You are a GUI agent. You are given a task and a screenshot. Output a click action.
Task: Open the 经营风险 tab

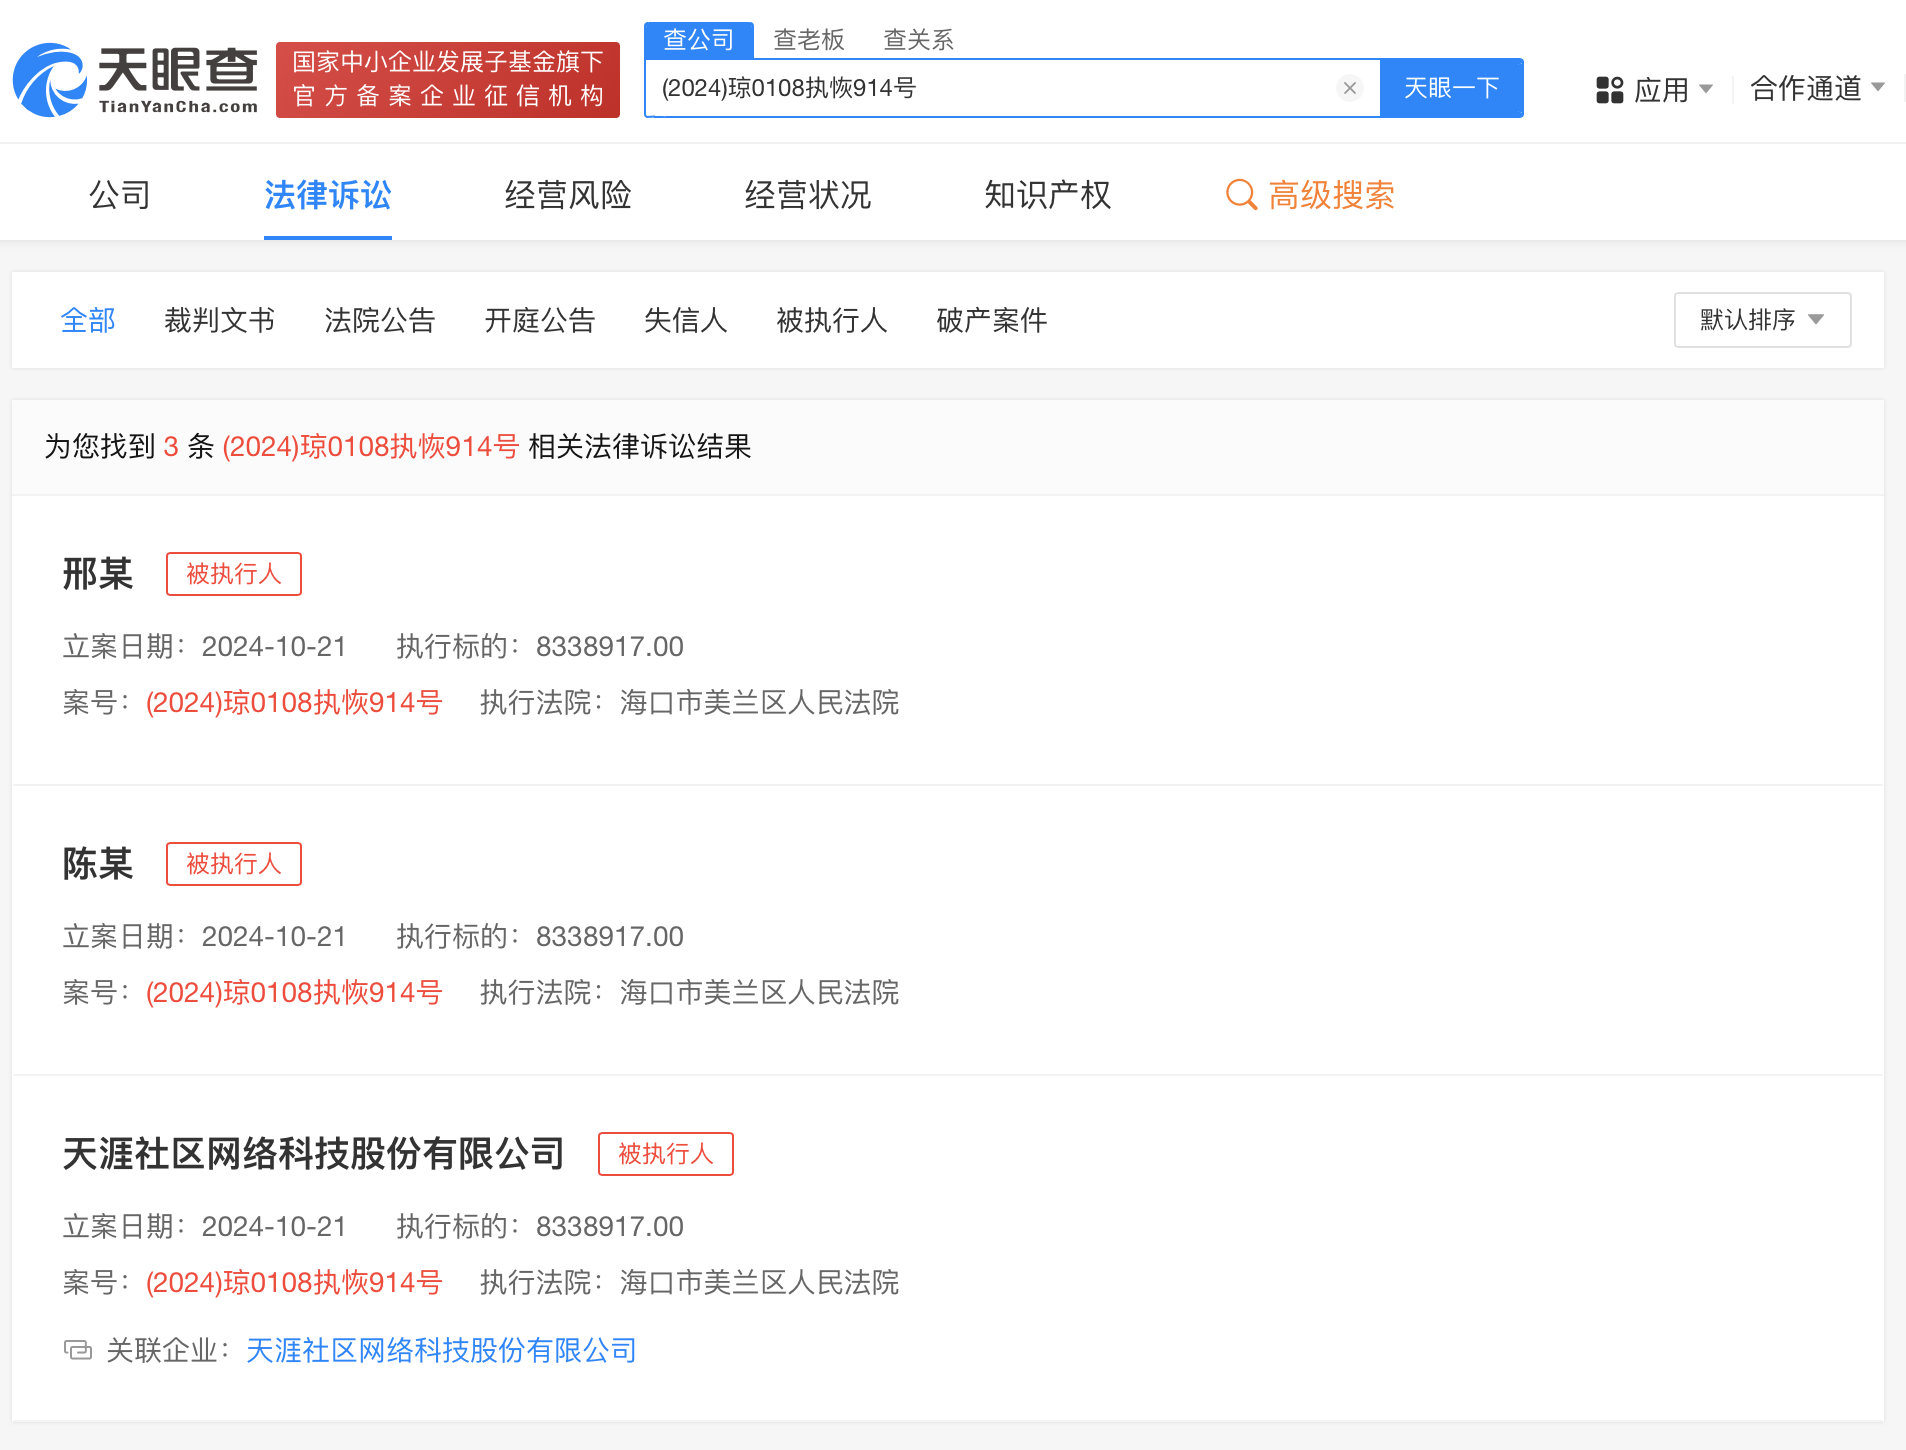coord(568,195)
